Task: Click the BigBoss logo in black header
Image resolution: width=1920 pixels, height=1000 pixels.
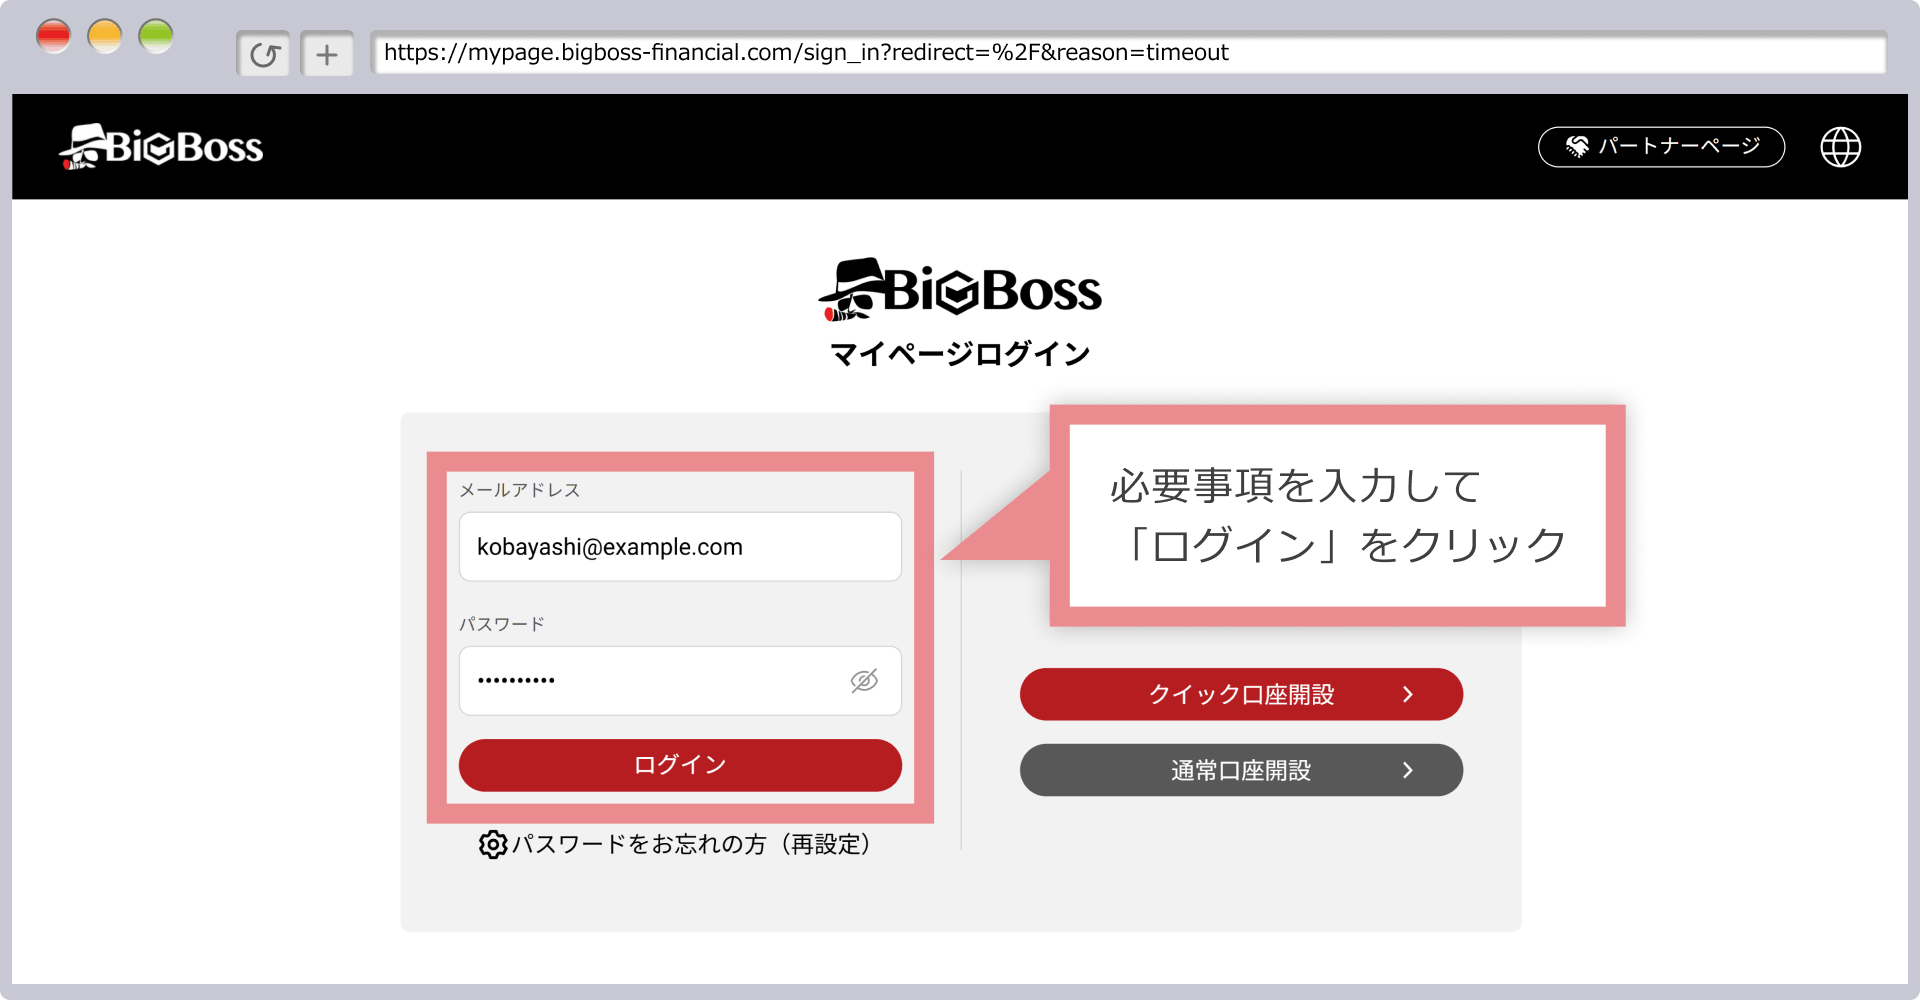Action: coord(161,147)
